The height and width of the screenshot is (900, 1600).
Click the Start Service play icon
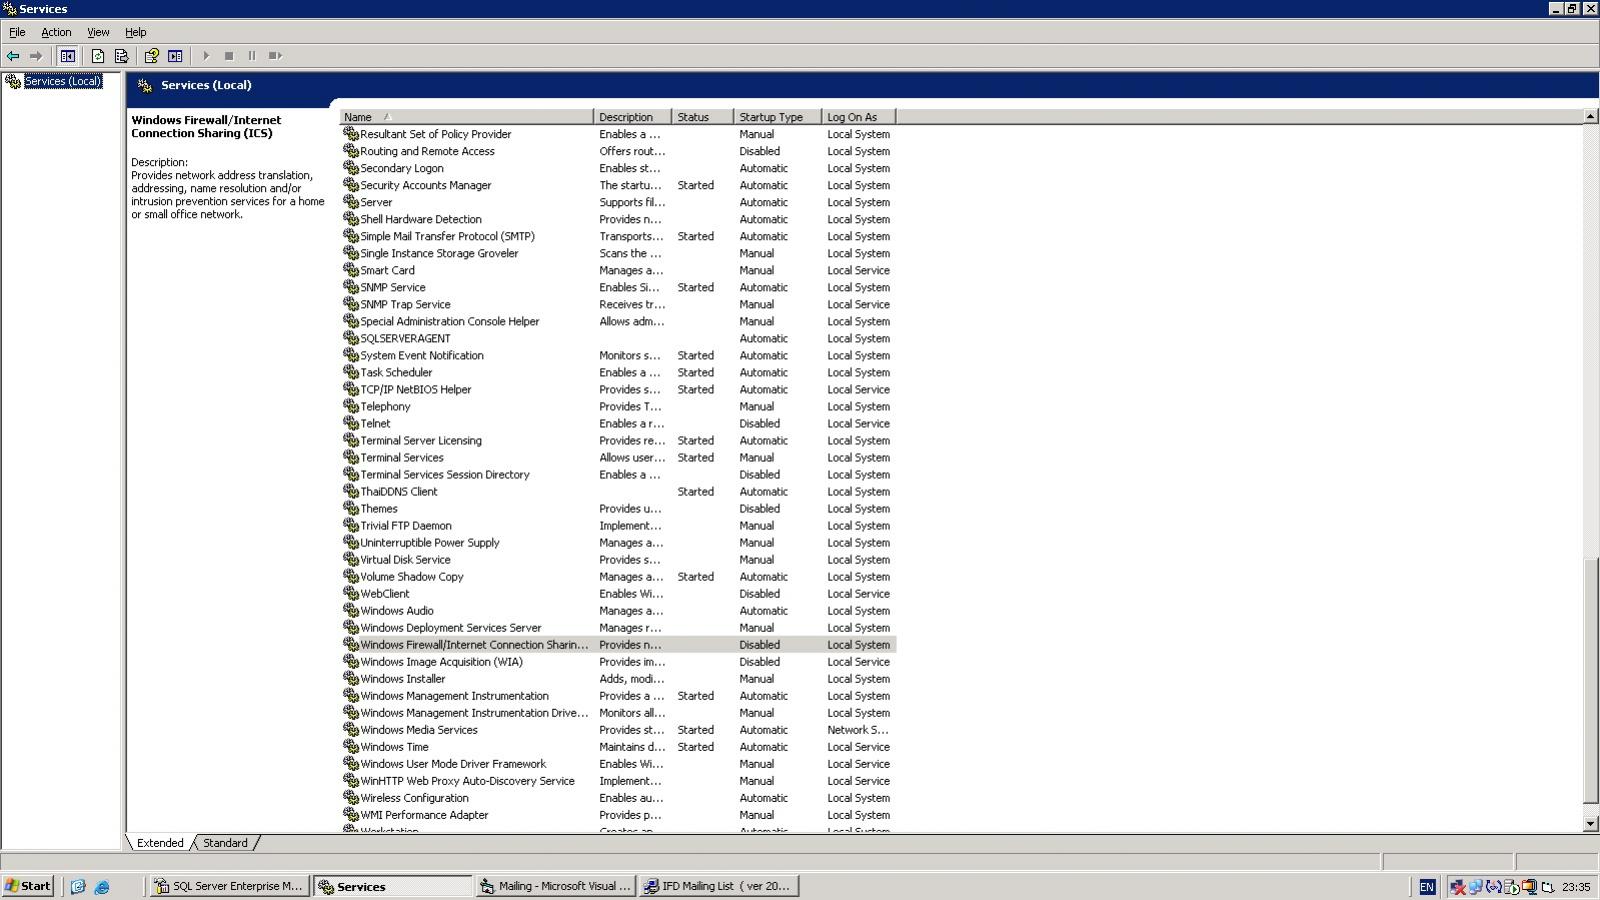coord(206,56)
